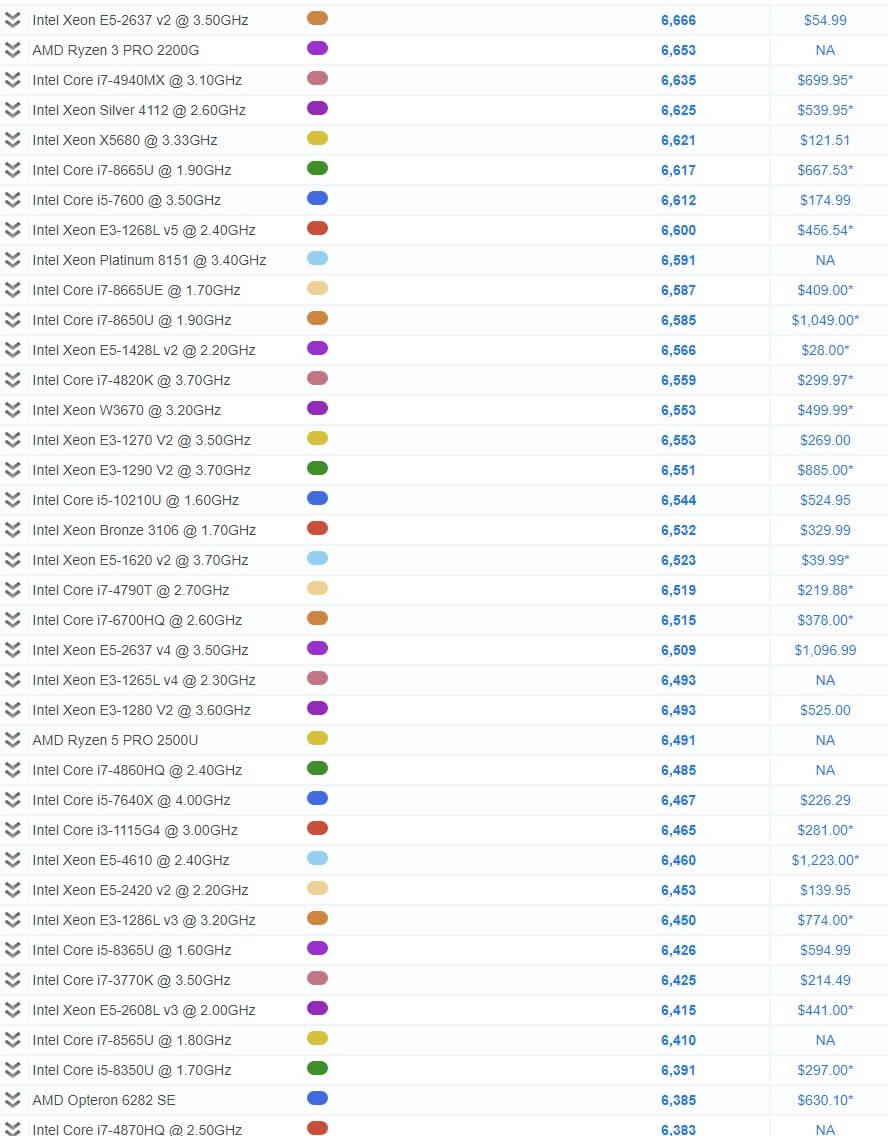The height and width of the screenshot is (1136, 888).
Task: Click price $1,223.00* for Xeon E5-4610
Action: (x=825, y=860)
